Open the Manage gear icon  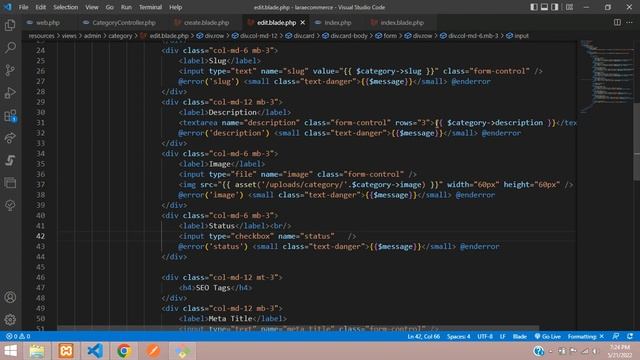[x=10, y=319]
